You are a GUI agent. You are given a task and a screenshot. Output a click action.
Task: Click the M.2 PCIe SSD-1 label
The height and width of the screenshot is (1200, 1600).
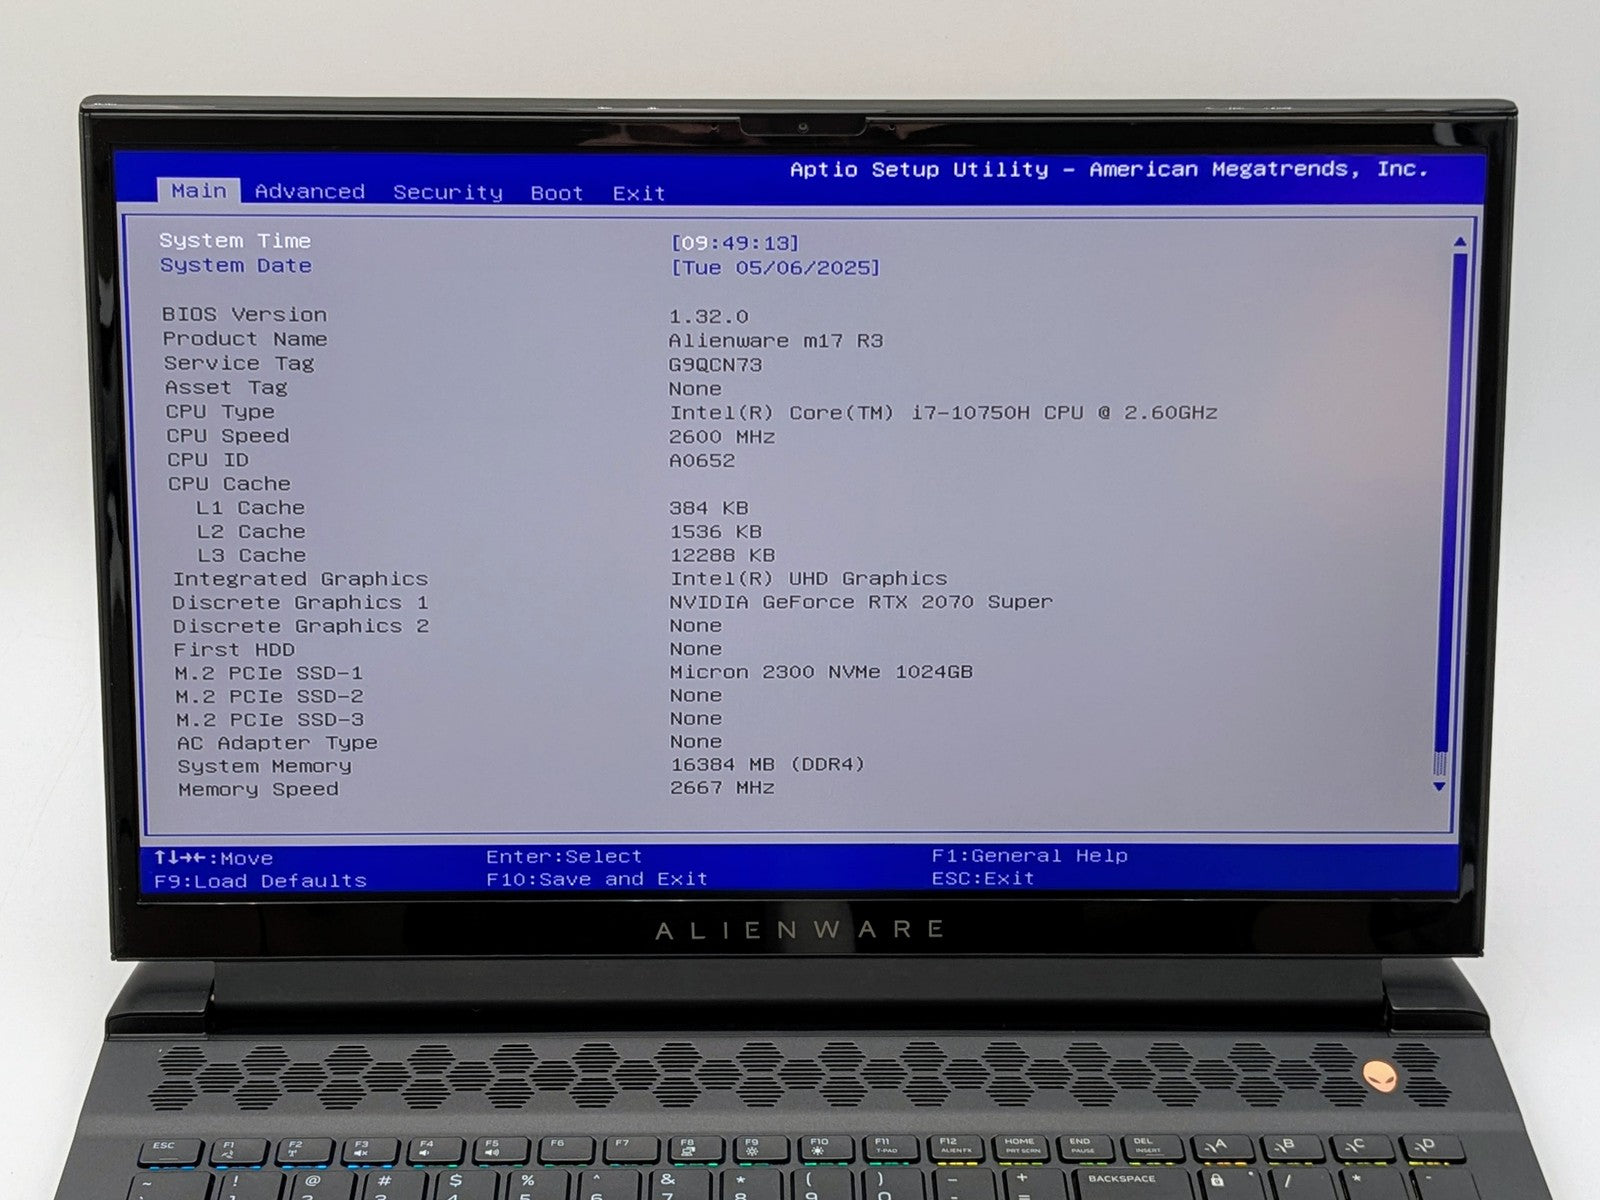click(269, 673)
